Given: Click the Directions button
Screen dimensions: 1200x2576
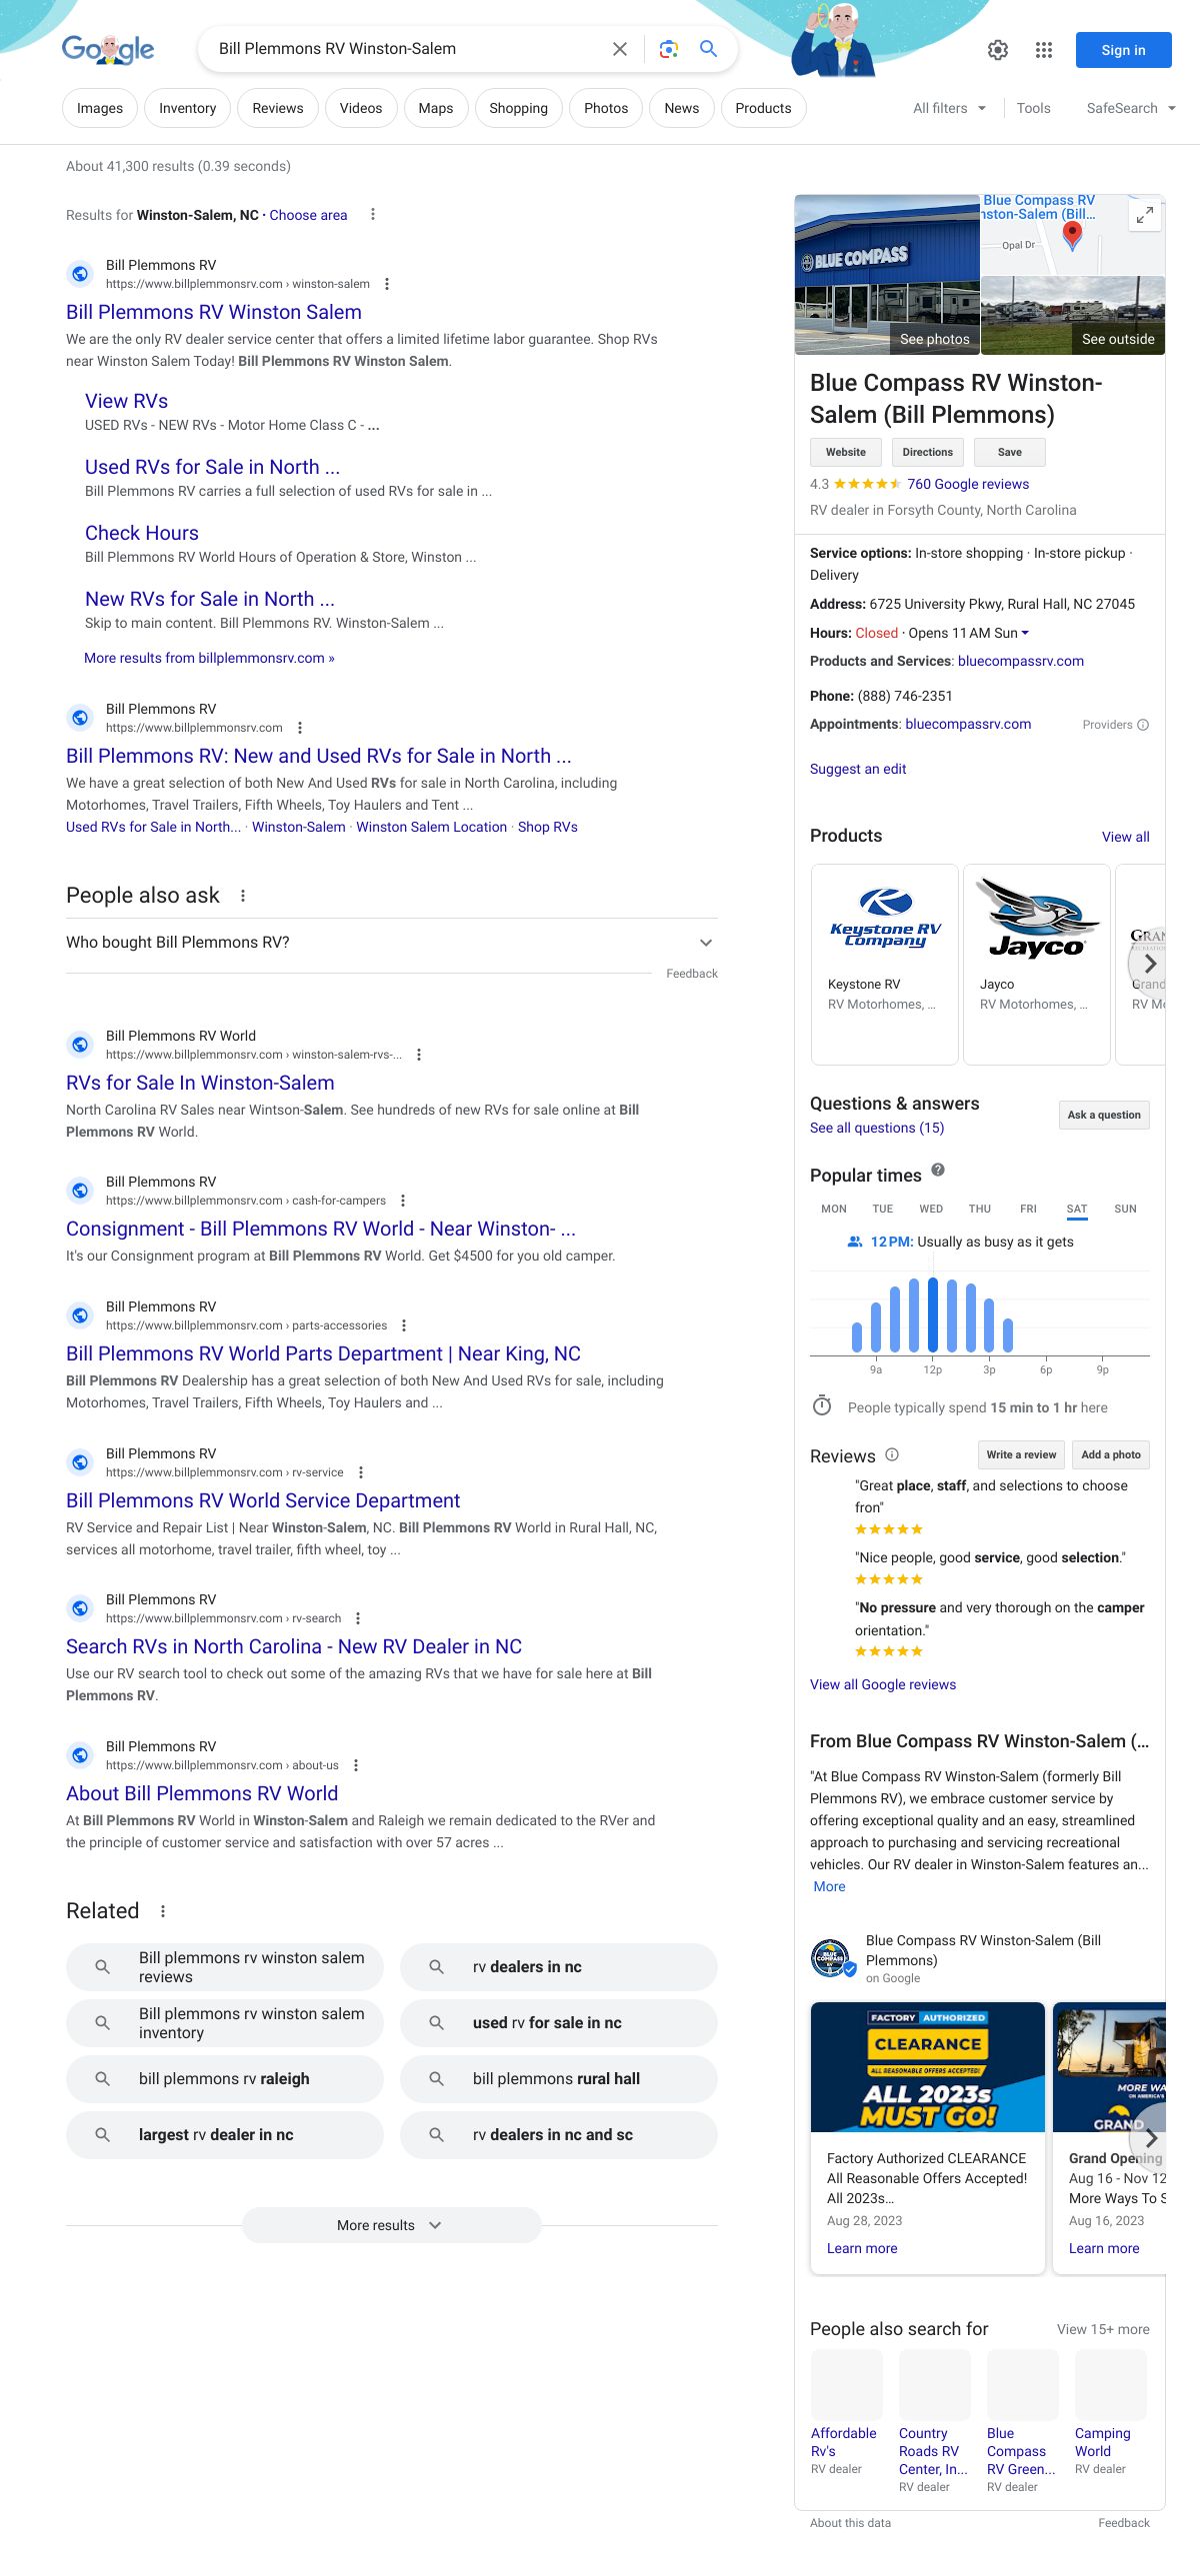Looking at the screenshot, I should [927, 452].
